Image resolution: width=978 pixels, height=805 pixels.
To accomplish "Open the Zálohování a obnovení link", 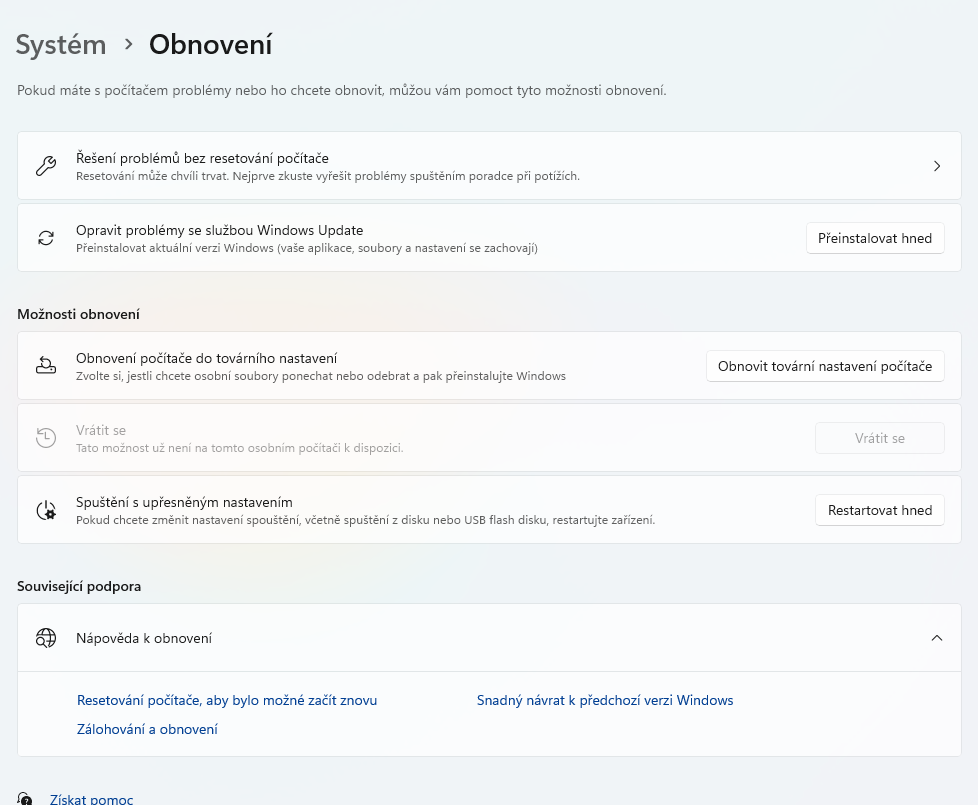I will [147, 729].
